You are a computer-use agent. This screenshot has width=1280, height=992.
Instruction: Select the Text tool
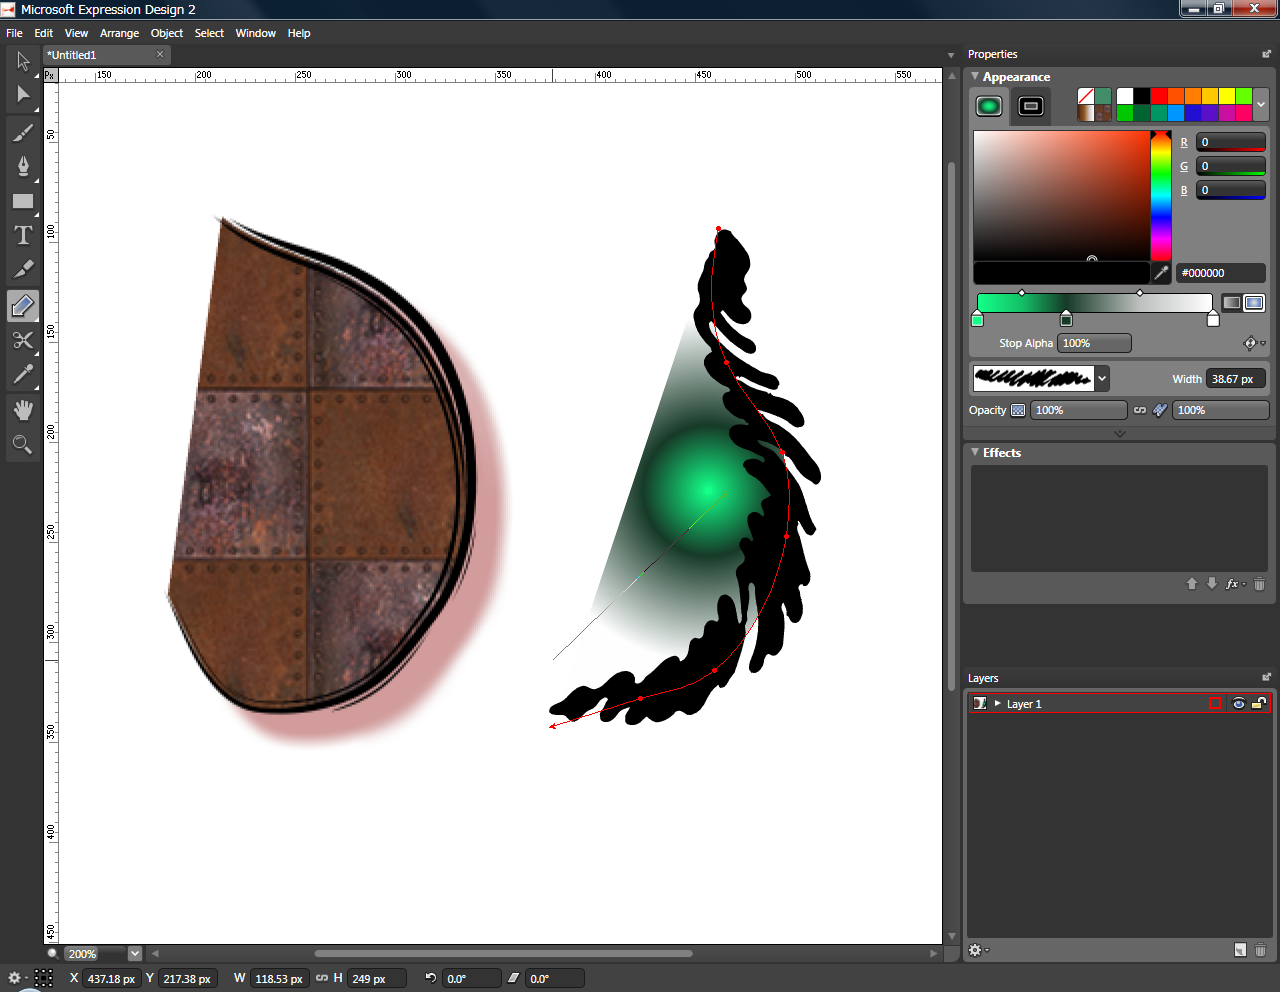23,235
